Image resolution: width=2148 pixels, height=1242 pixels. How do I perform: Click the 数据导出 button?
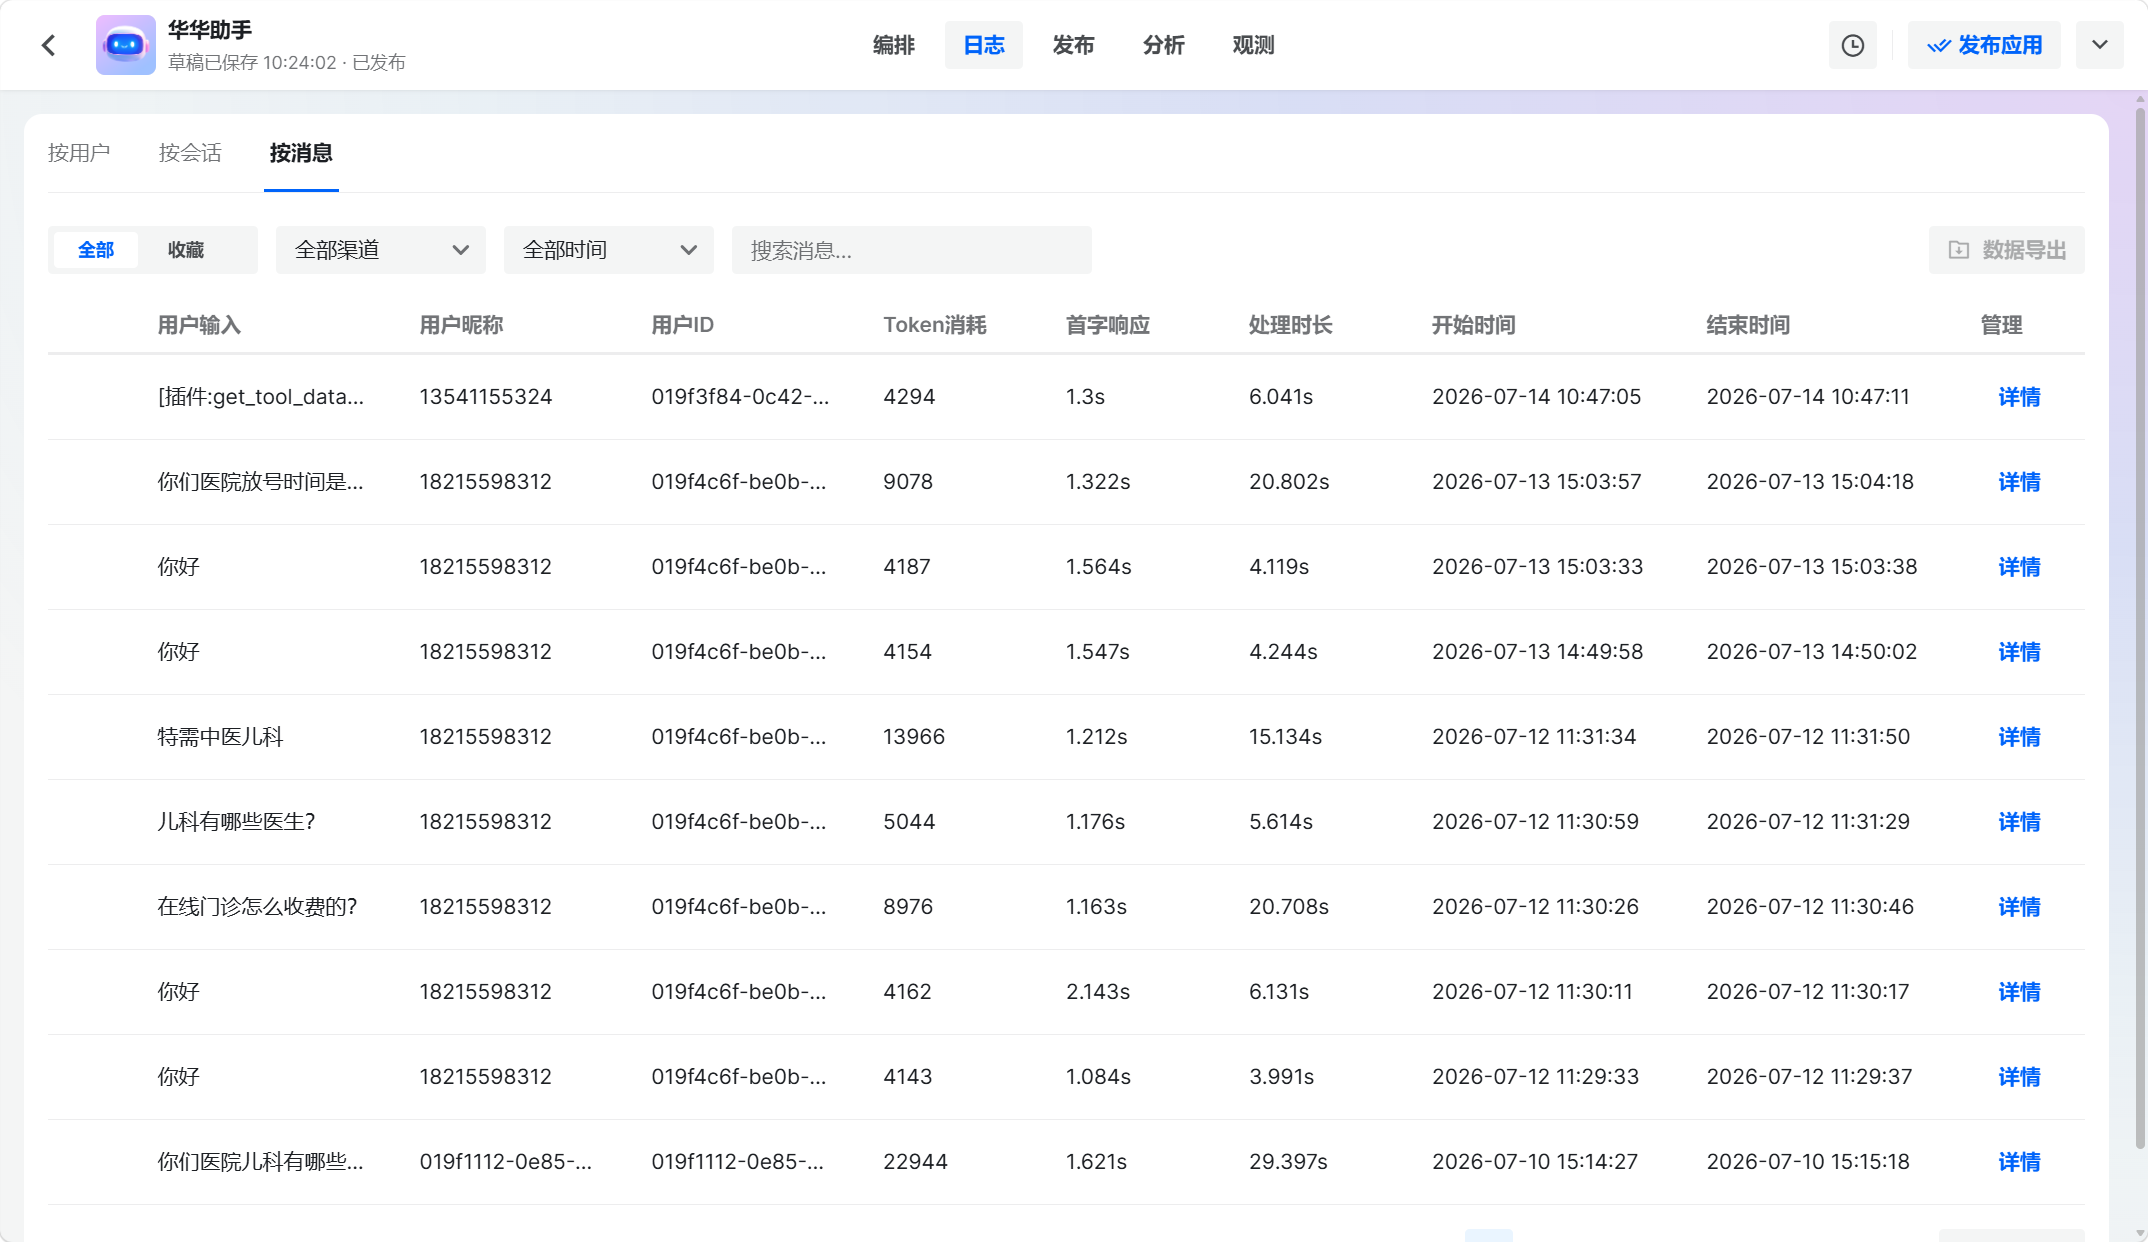(x=2007, y=250)
